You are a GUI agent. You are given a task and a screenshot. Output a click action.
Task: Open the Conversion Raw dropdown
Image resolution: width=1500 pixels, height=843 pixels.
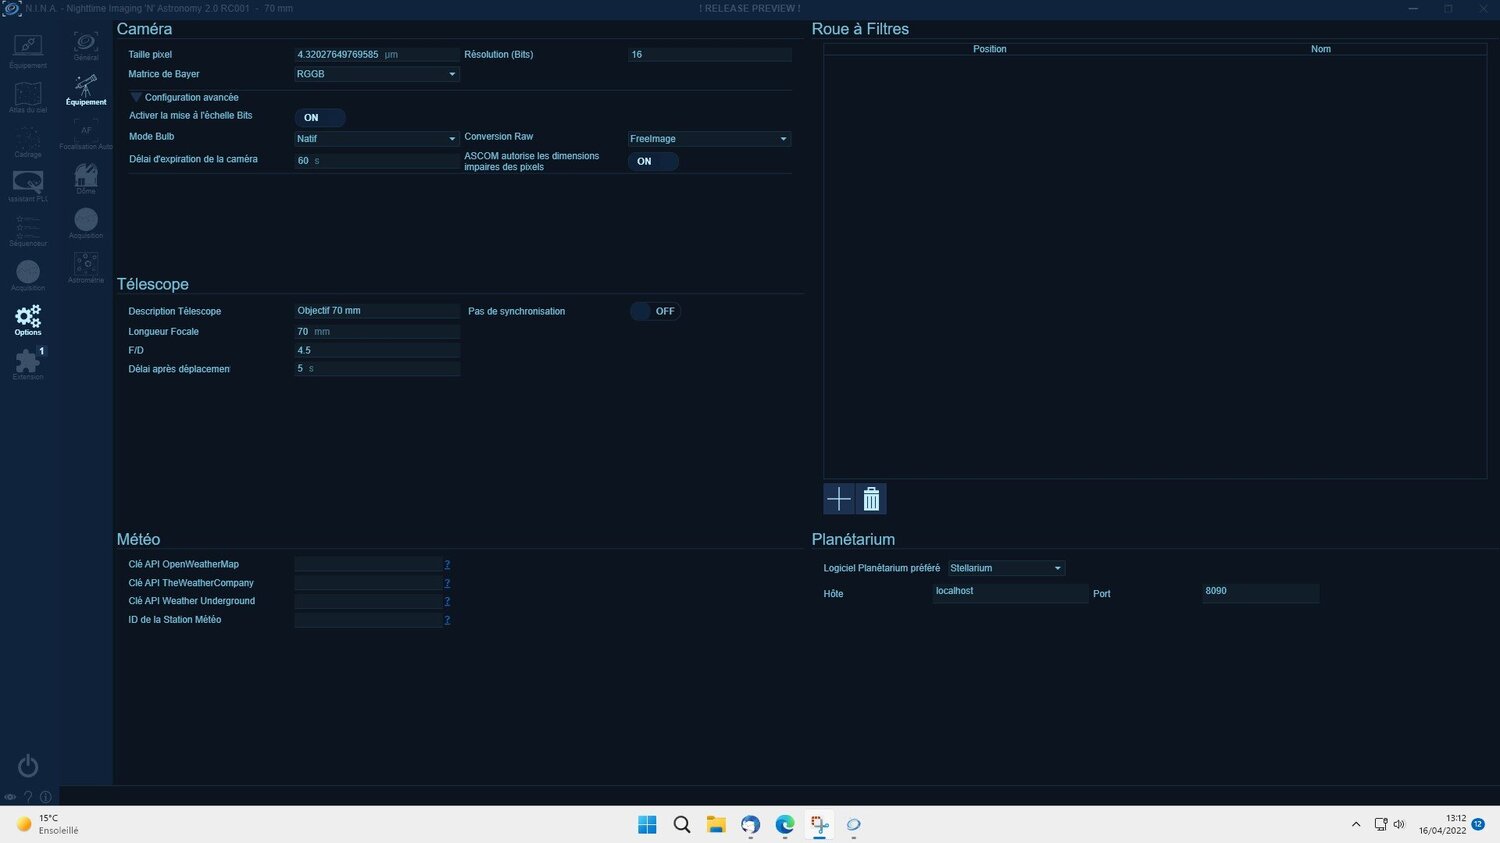click(709, 139)
